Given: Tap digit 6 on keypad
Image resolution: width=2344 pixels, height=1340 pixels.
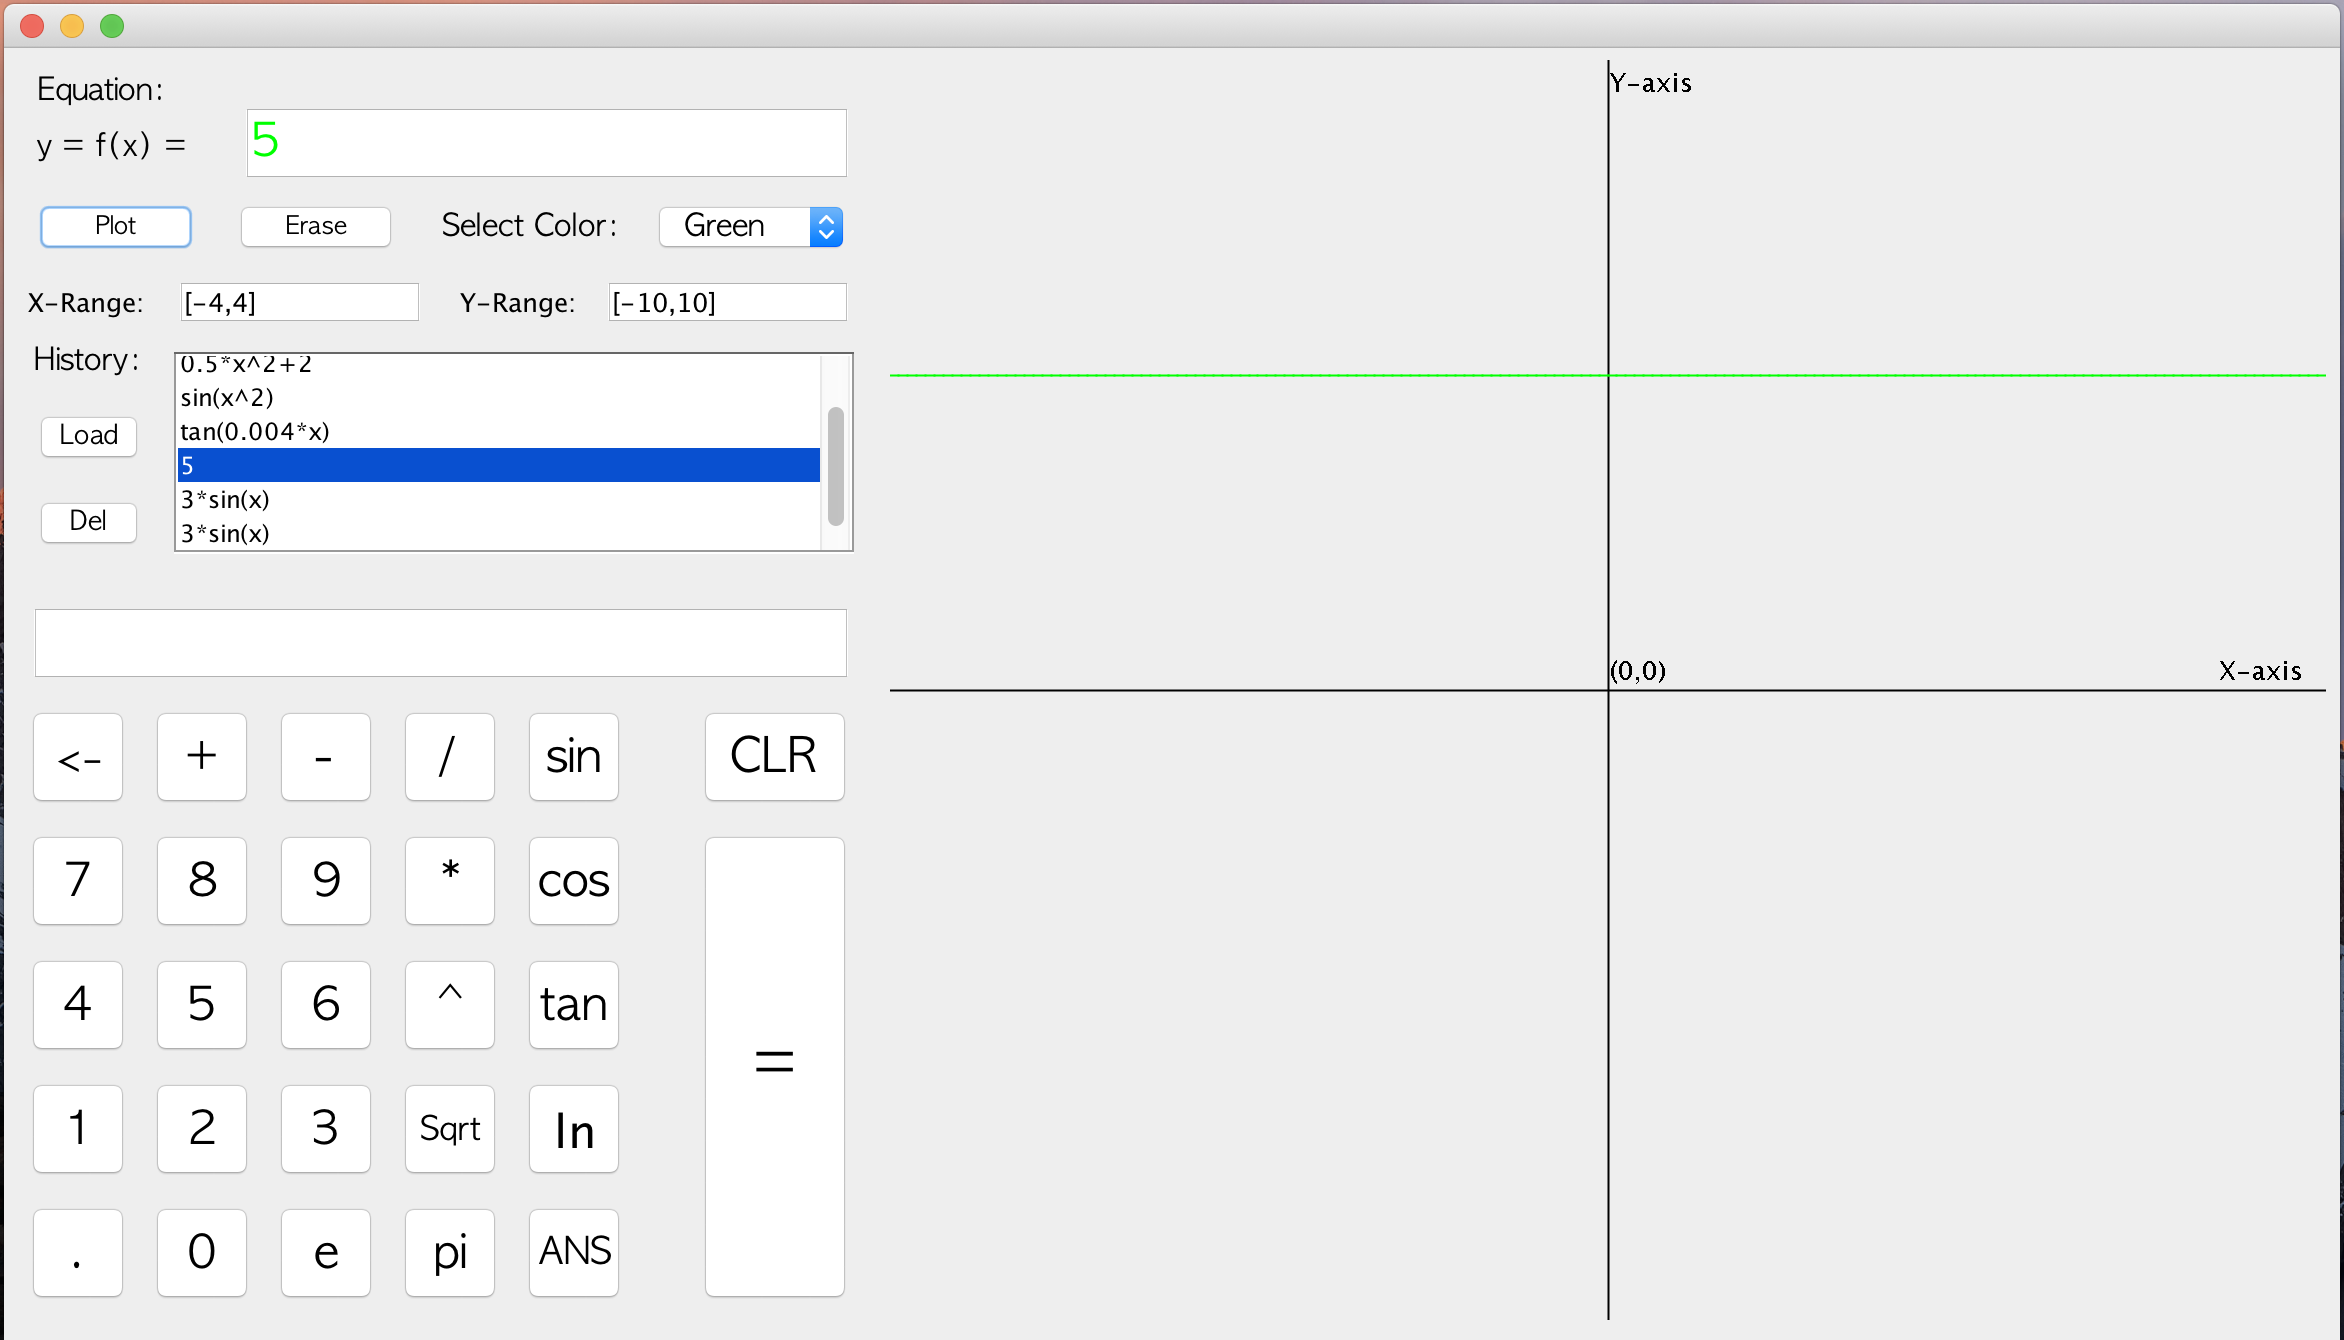Looking at the screenshot, I should [326, 1005].
